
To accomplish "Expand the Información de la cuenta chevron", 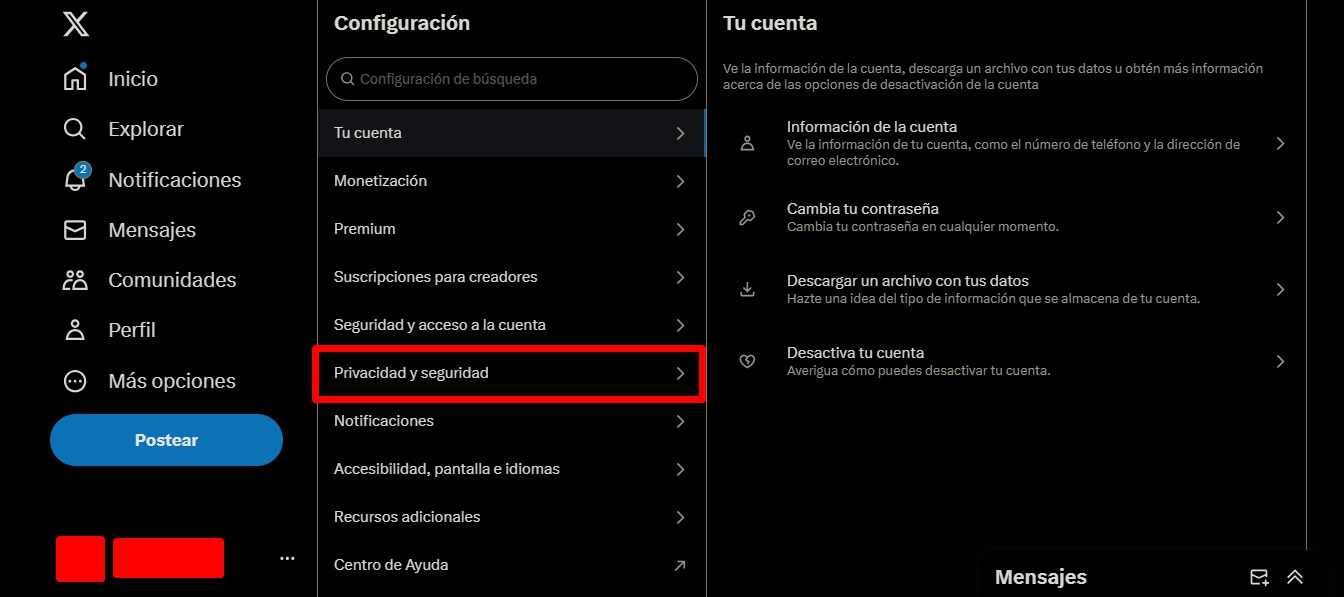I will [x=1280, y=144].
